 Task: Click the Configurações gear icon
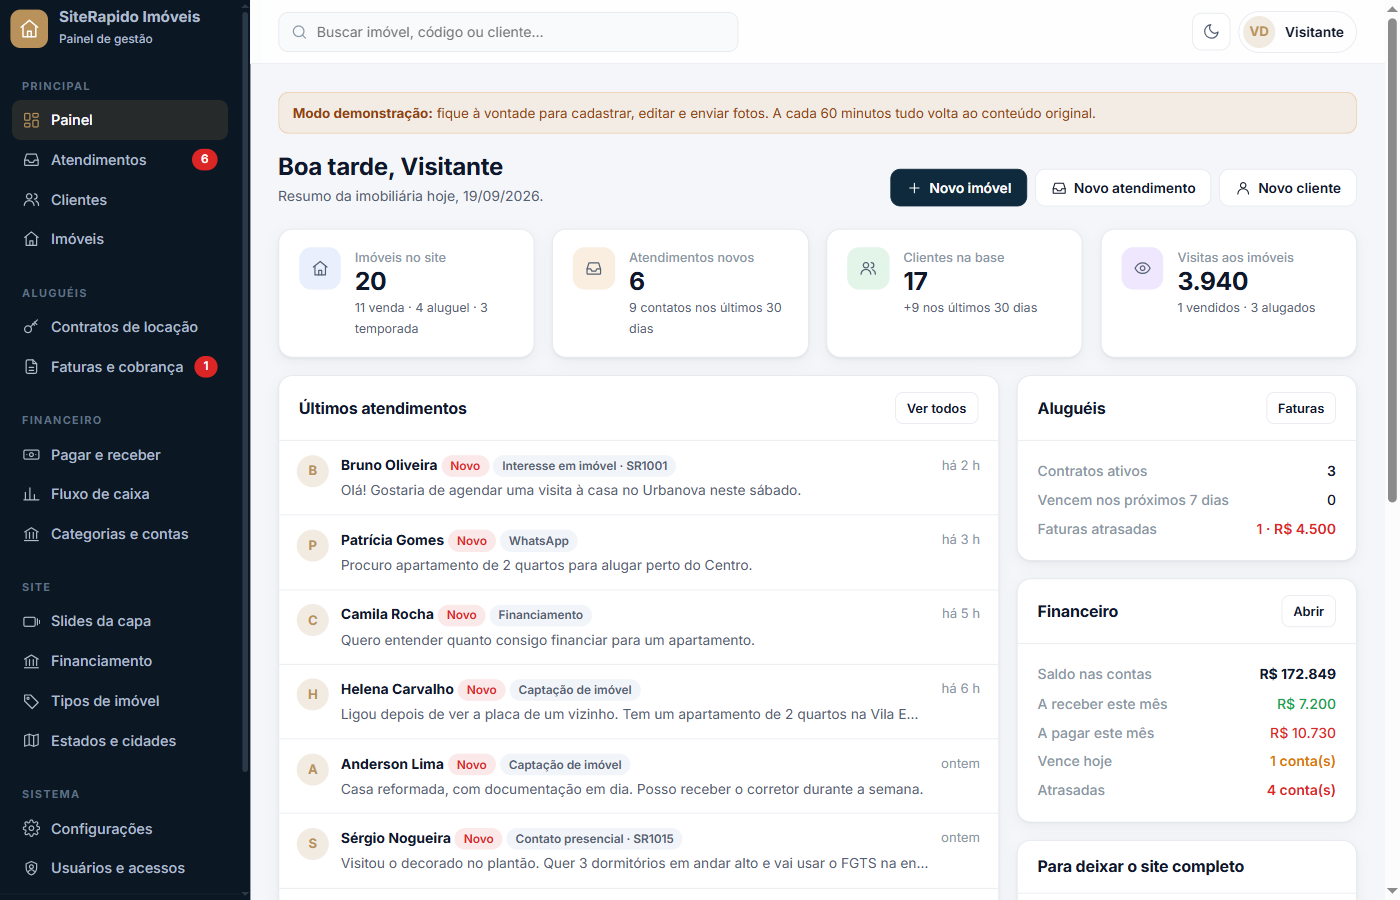pyautogui.click(x=31, y=829)
